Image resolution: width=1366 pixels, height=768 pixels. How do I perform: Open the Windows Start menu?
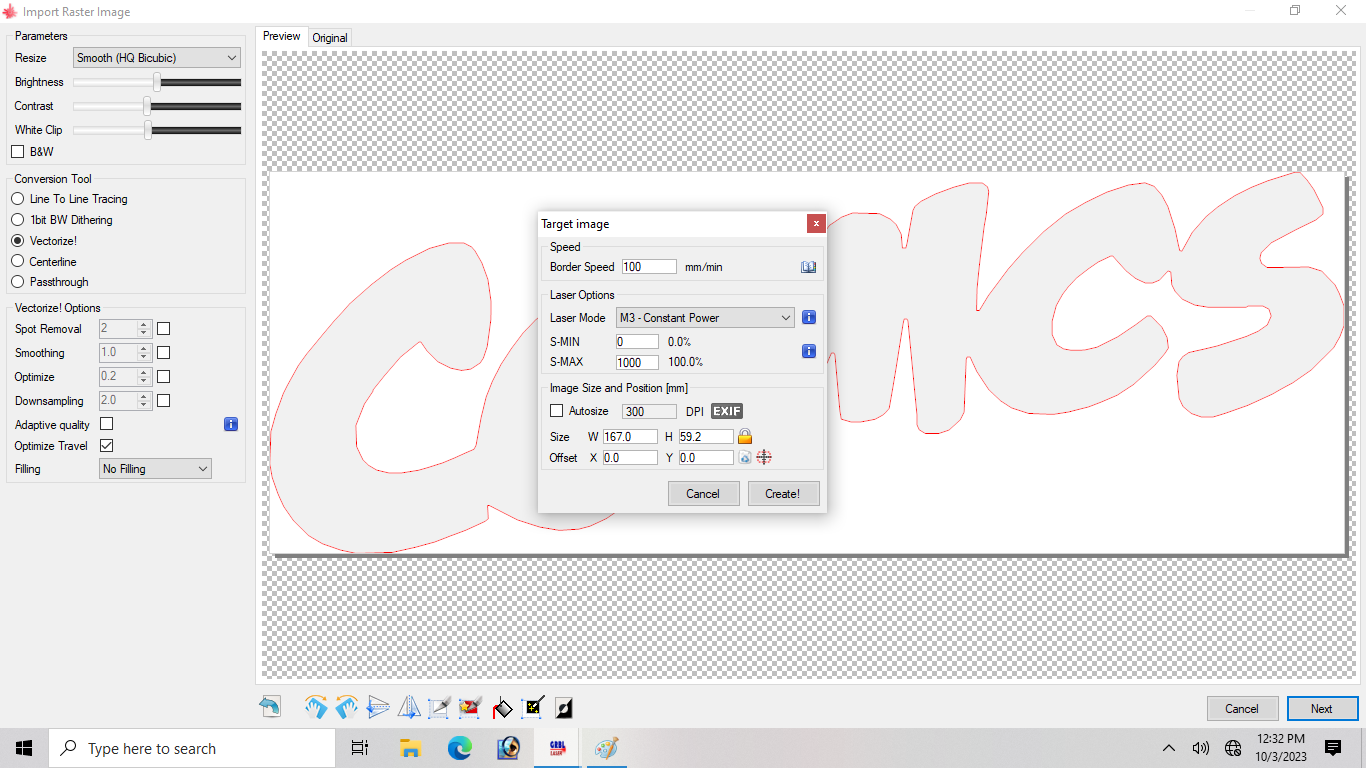24,748
